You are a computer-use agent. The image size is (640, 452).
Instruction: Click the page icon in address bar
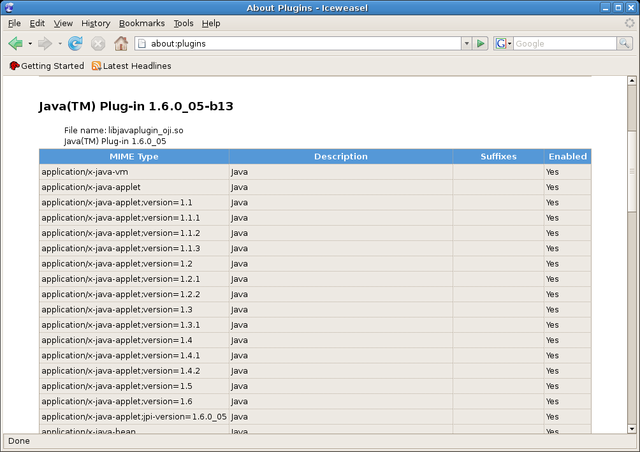(x=142, y=43)
